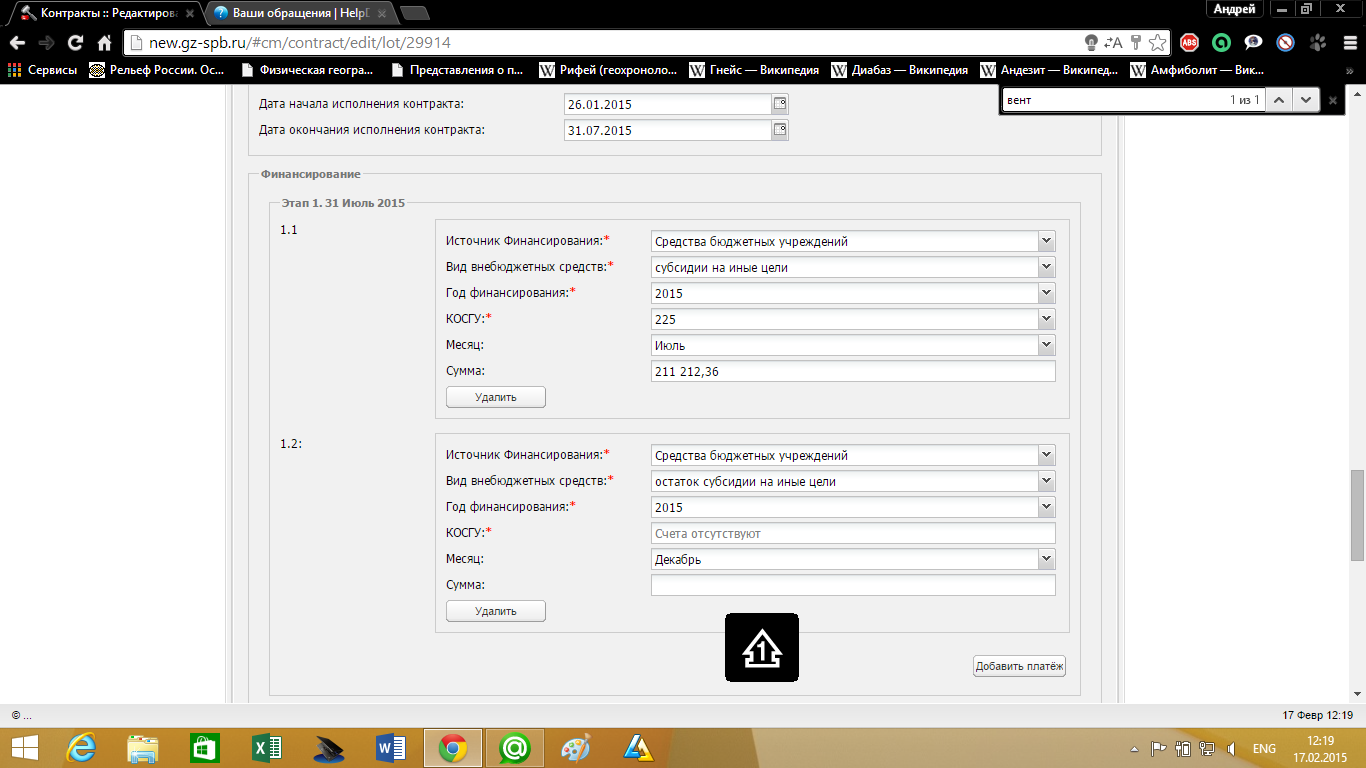Image resolution: width=1366 pixels, height=768 pixels.
Task: Open Mail.Ru Agent from taskbar
Action: [514, 748]
